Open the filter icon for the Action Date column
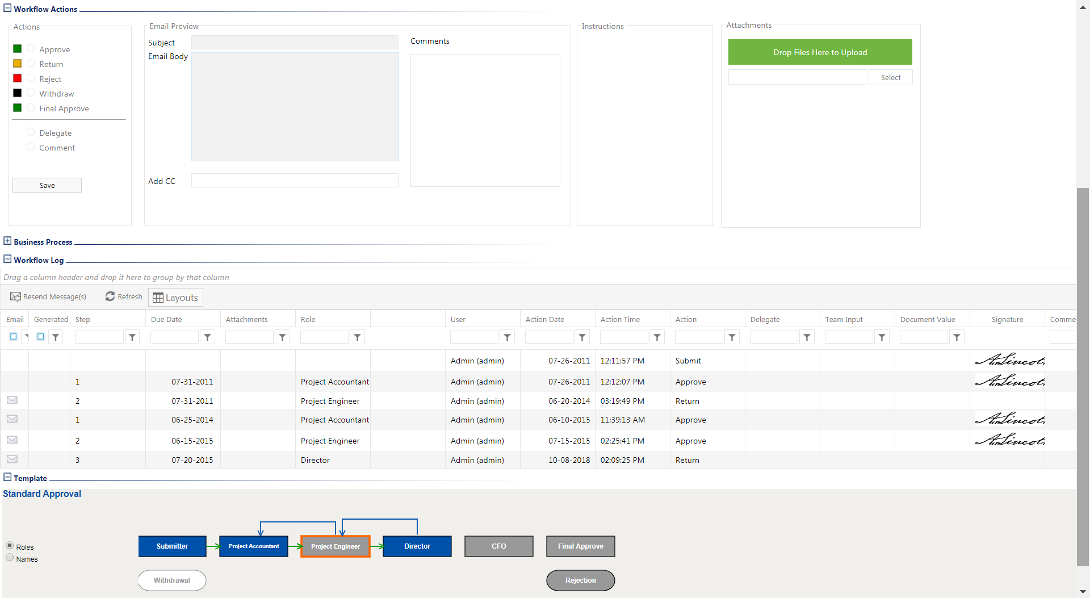Viewport: 1091px width, 600px height. pos(582,338)
